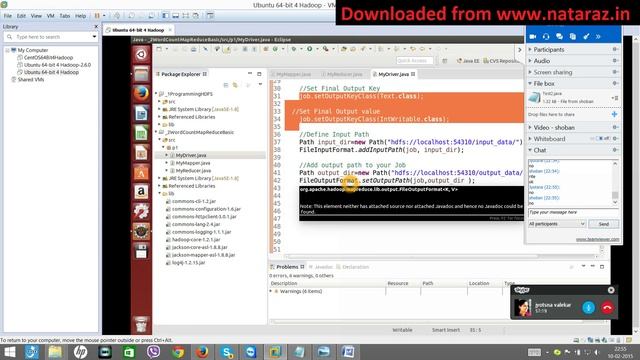Image resolution: width=640 pixels, height=360 pixels.
Task: Click chat scrollbar down arrow
Action: pos(615,202)
